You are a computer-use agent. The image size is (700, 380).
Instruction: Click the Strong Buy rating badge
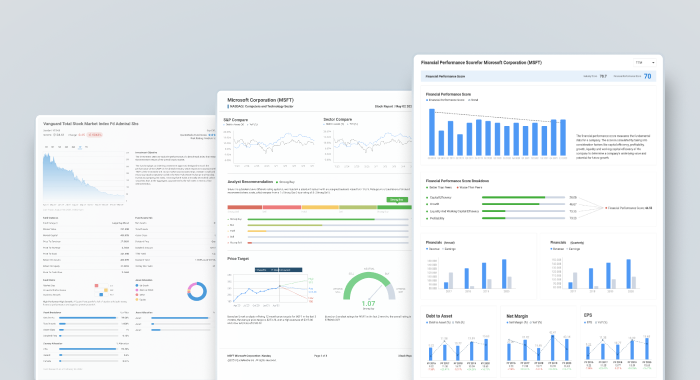(397, 200)
